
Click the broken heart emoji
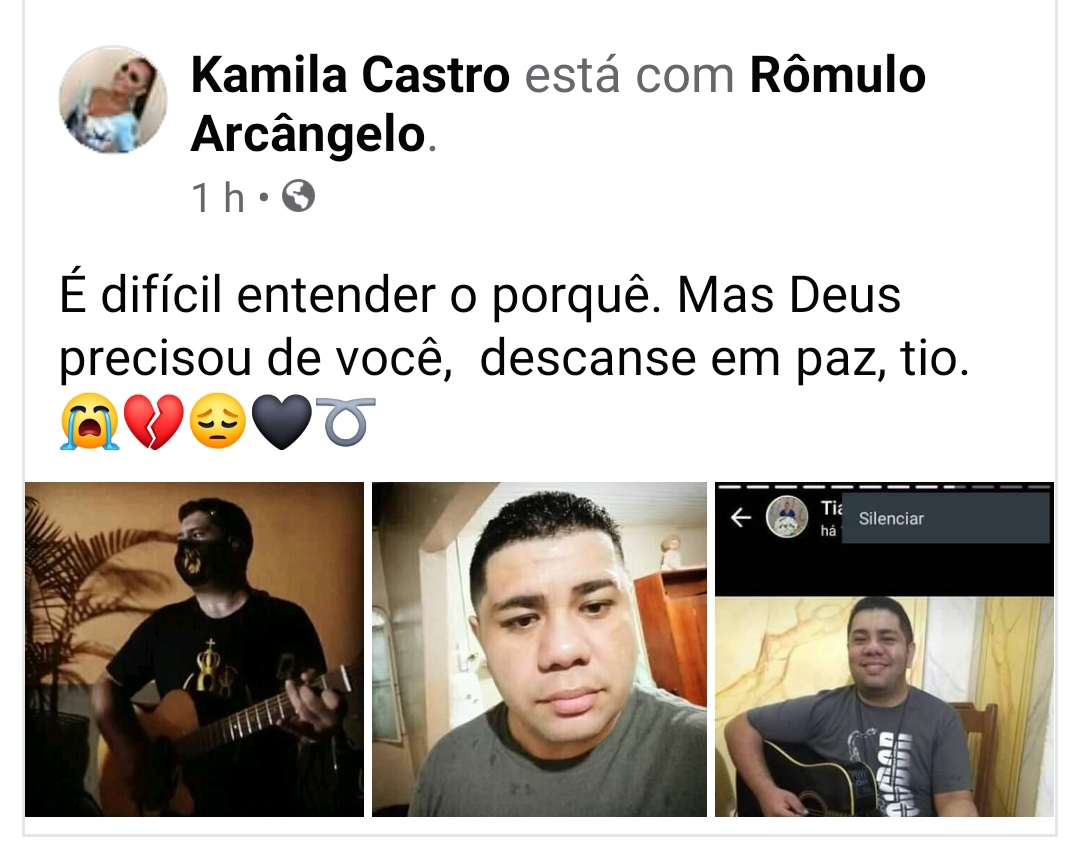point(154,422)
